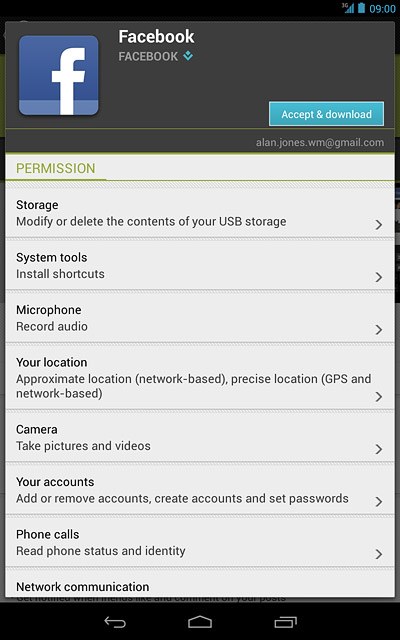400x640 pixels.
Task: Tap the alan.jones.wm@gmail.com account label
Action: click(x=320, y=142)
